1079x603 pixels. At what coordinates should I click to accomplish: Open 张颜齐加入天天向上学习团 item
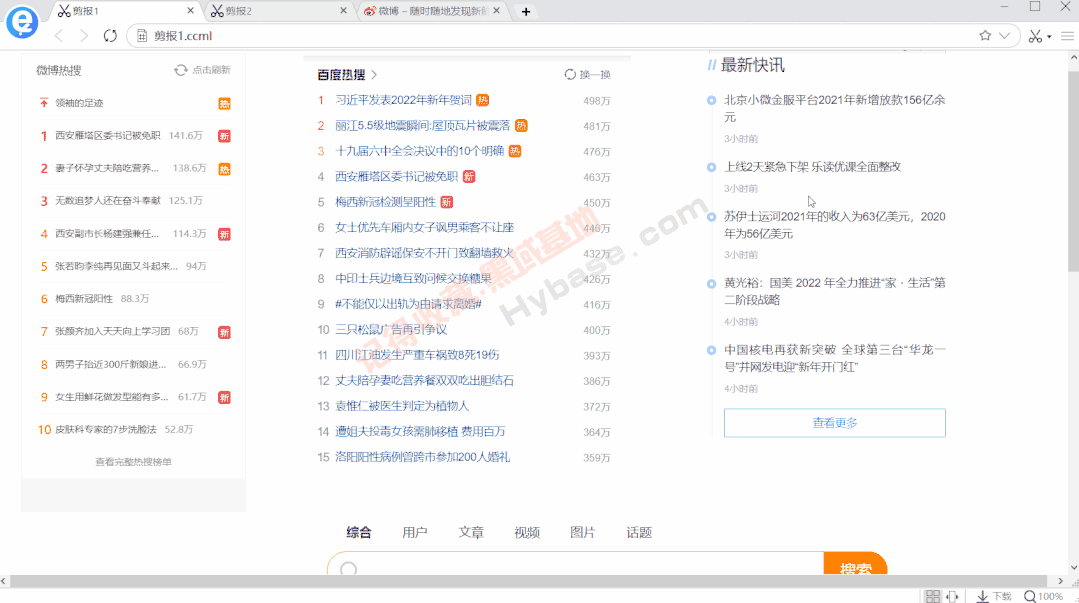click(112, 331)
